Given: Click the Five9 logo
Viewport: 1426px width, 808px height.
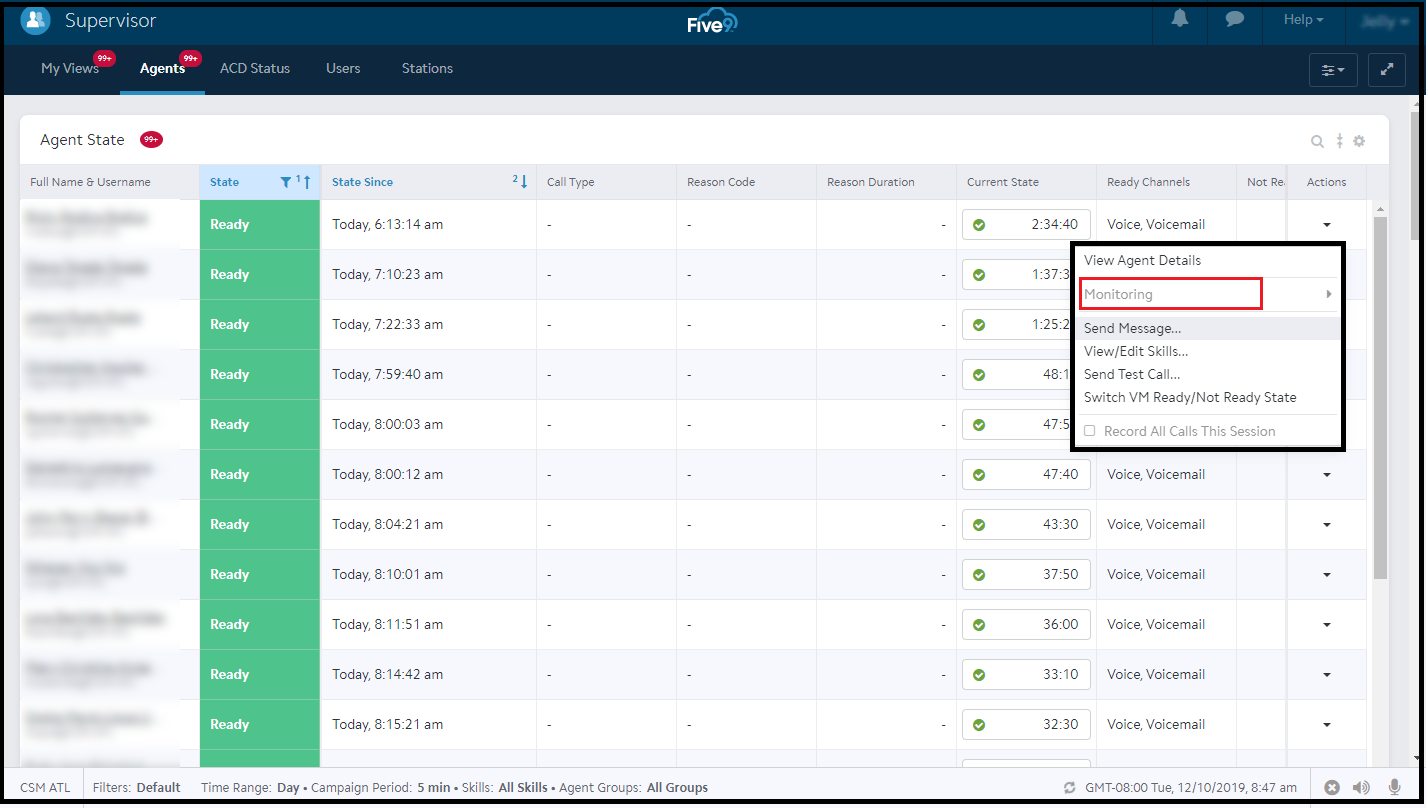Looking at the screenshot, I should (712, 22).
